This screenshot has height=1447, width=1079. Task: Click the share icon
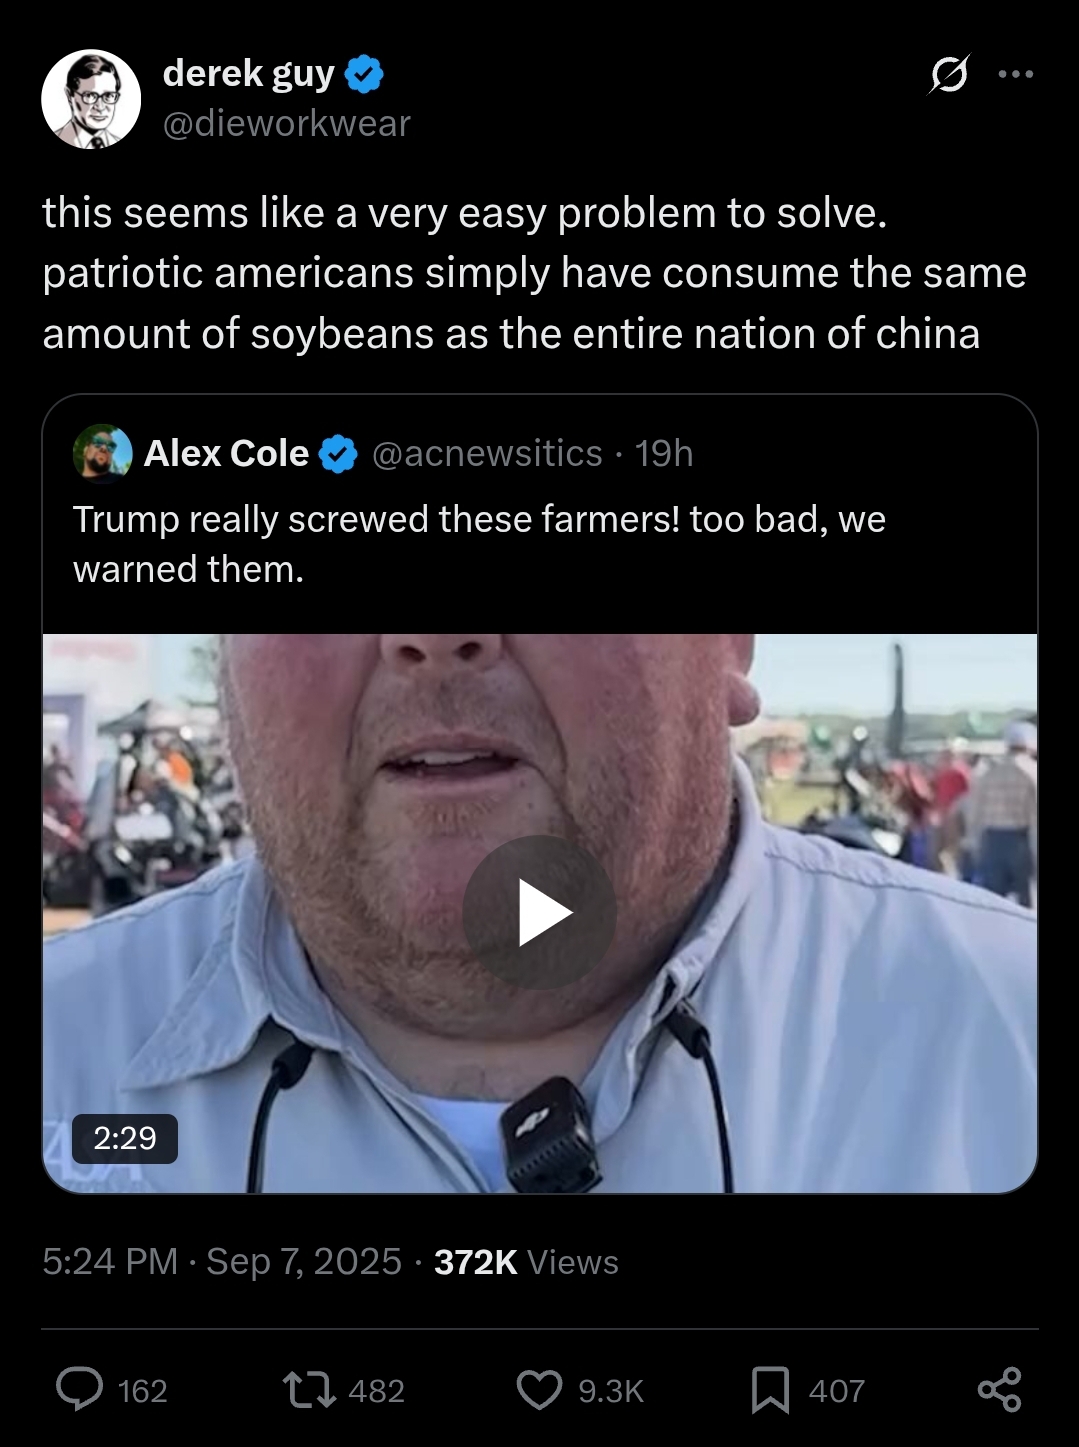999,1390
